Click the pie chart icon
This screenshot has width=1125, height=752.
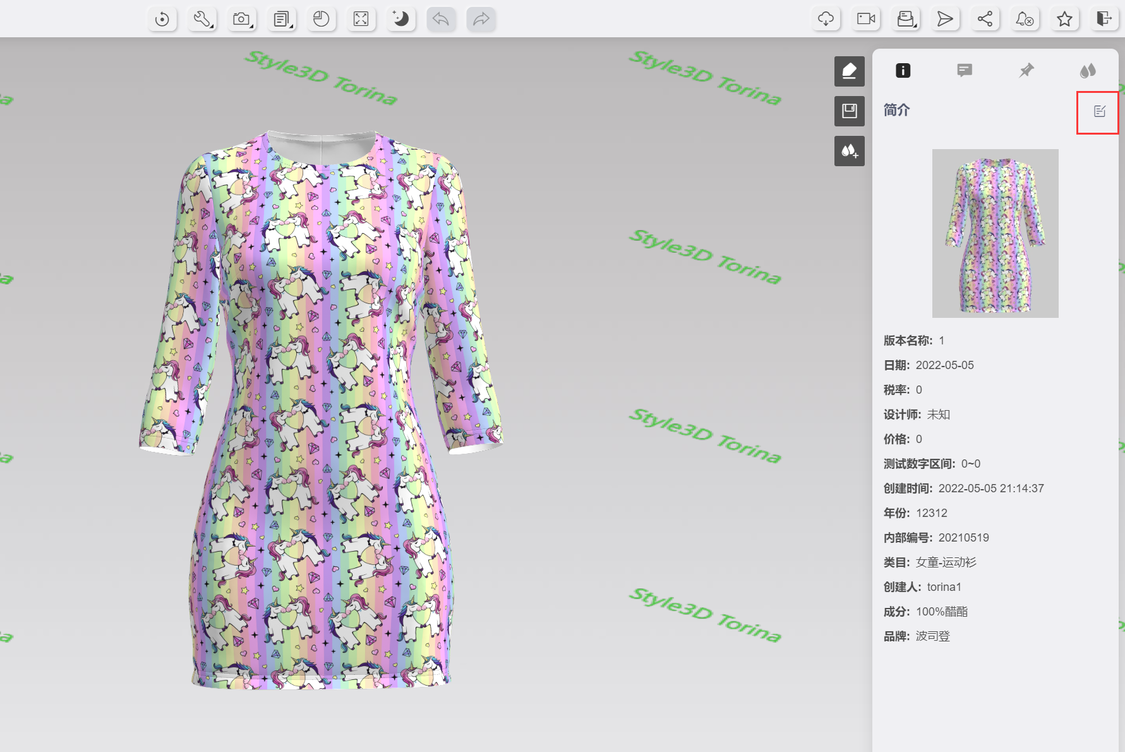pos(321,19)
